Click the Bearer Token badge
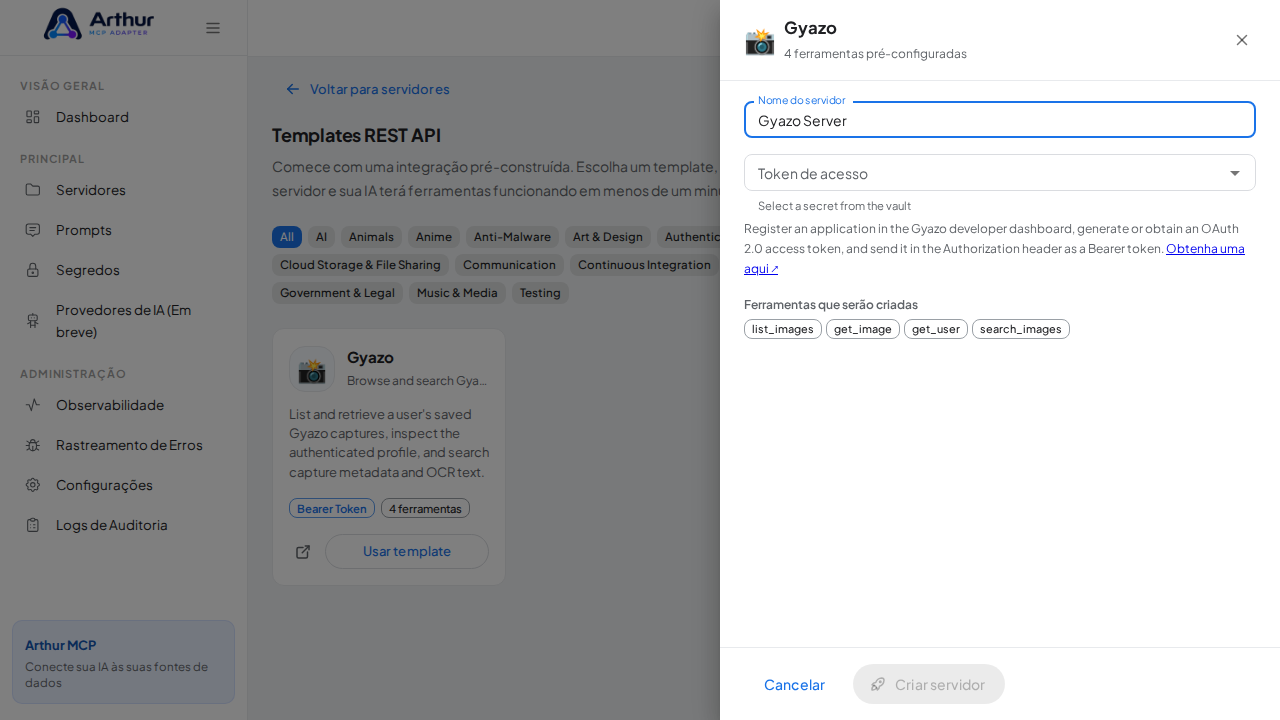Viewport: 1280px width, 720px height. click(x=332, y=508)
